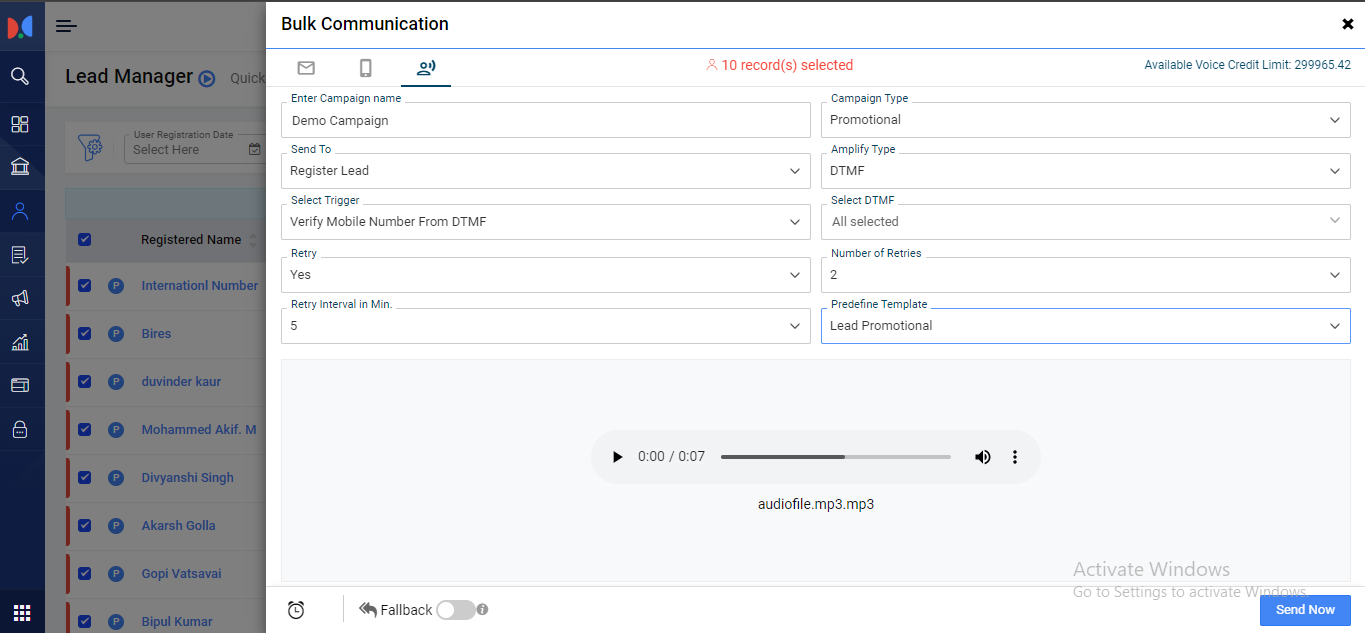Click the audio progress seek bar
Viewport: 1365px width, 633px height.
[835, 457]
